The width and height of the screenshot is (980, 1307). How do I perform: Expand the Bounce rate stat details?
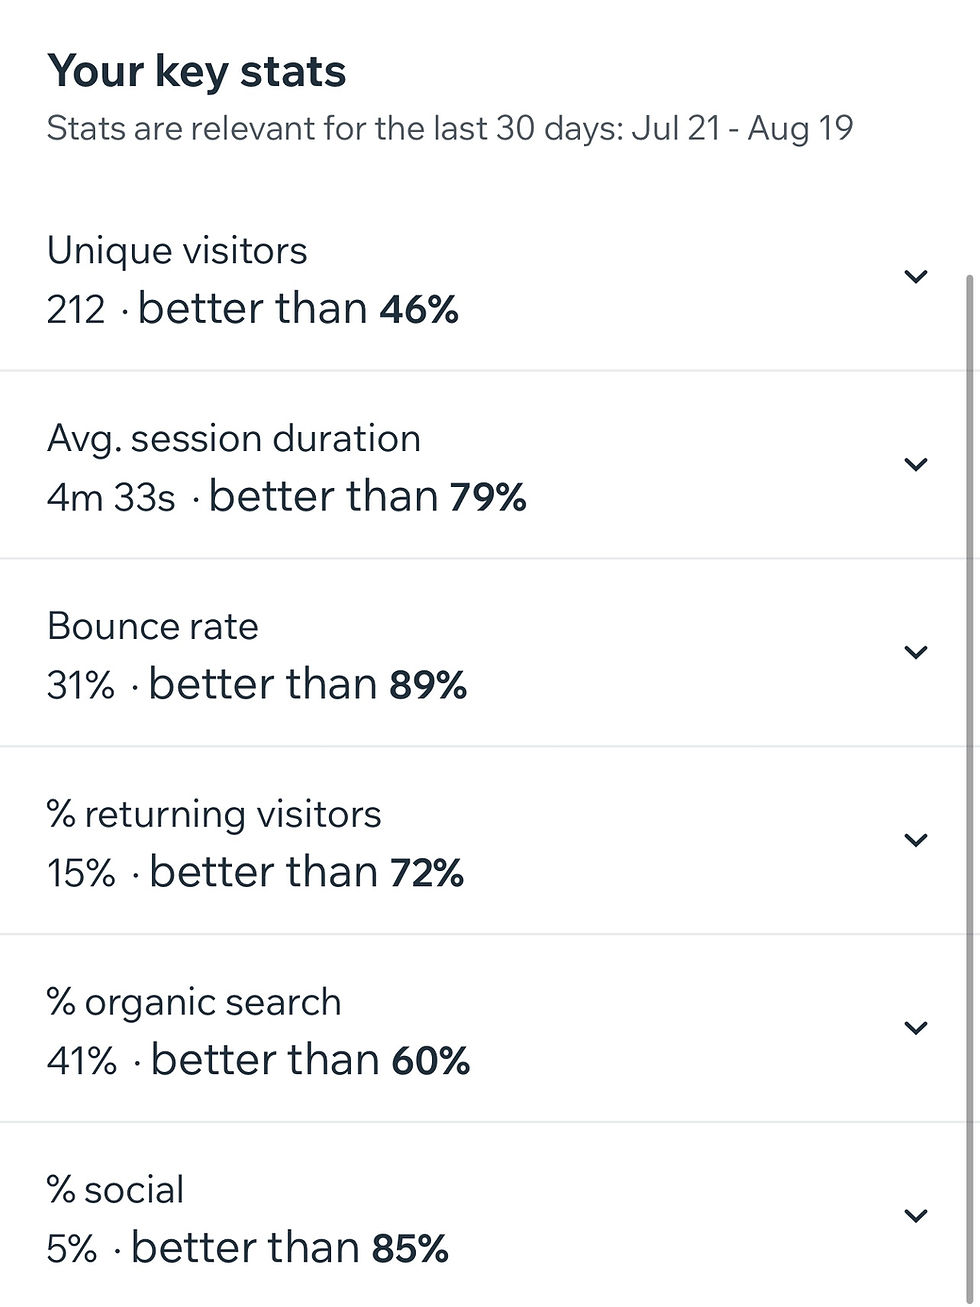(x=916, y=651)
